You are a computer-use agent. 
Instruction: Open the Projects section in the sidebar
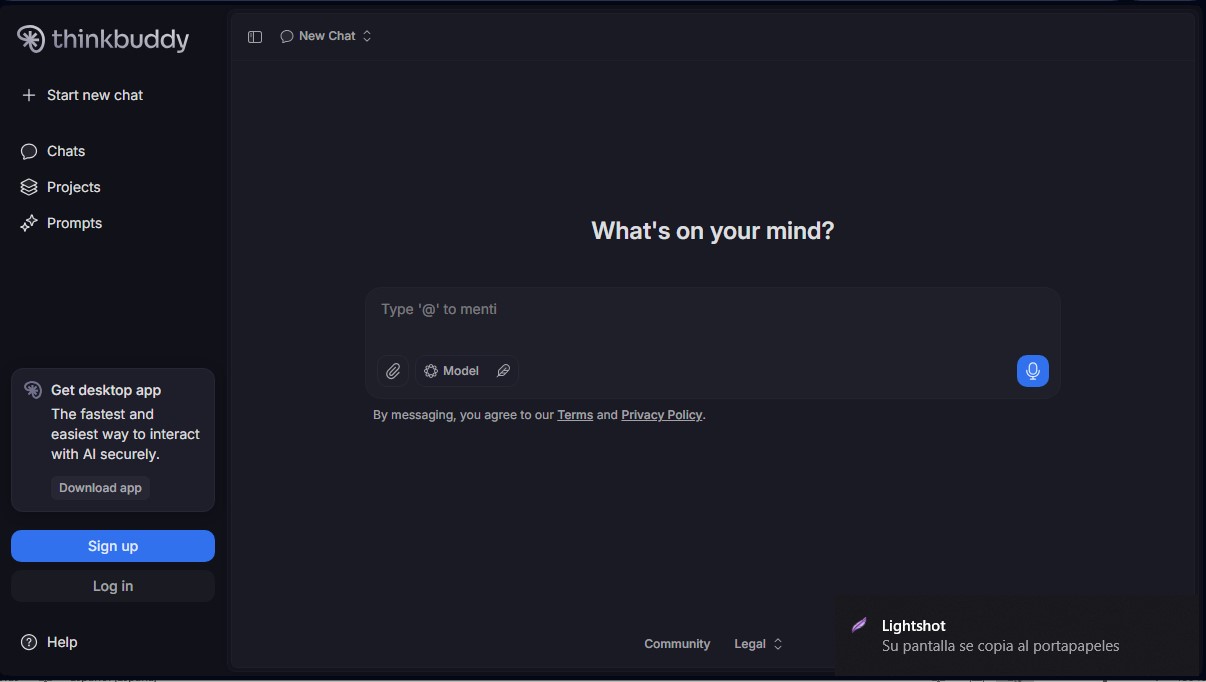[x=73, y=187]
